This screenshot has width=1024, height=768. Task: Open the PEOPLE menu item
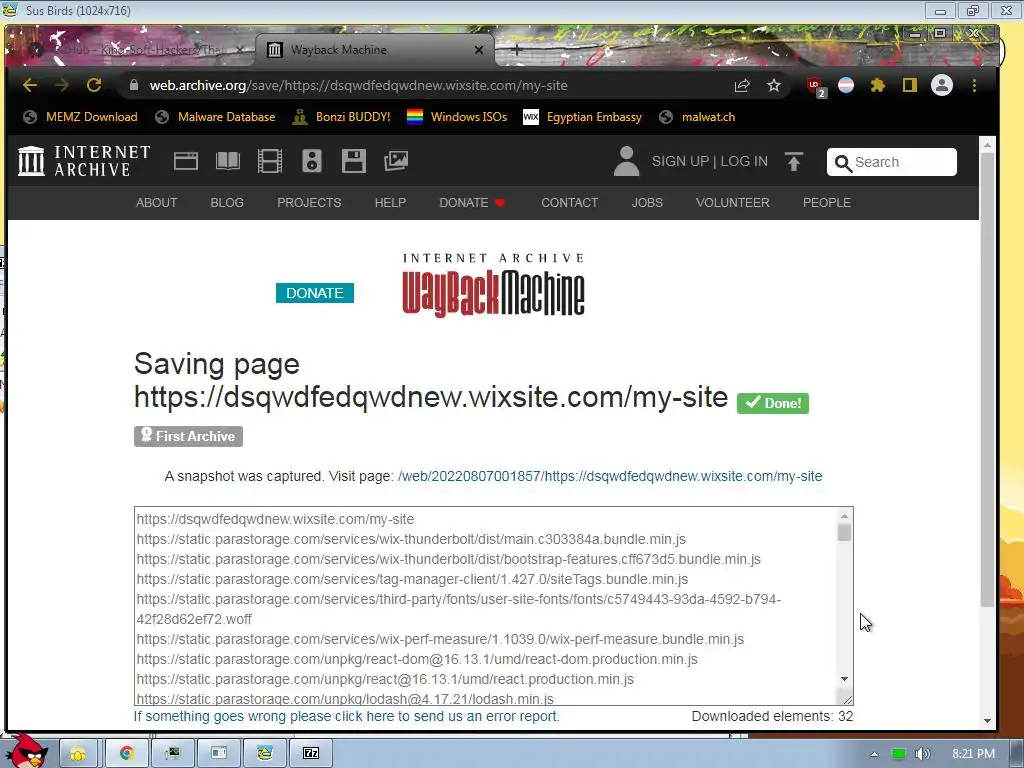click(x=826, y=202)
